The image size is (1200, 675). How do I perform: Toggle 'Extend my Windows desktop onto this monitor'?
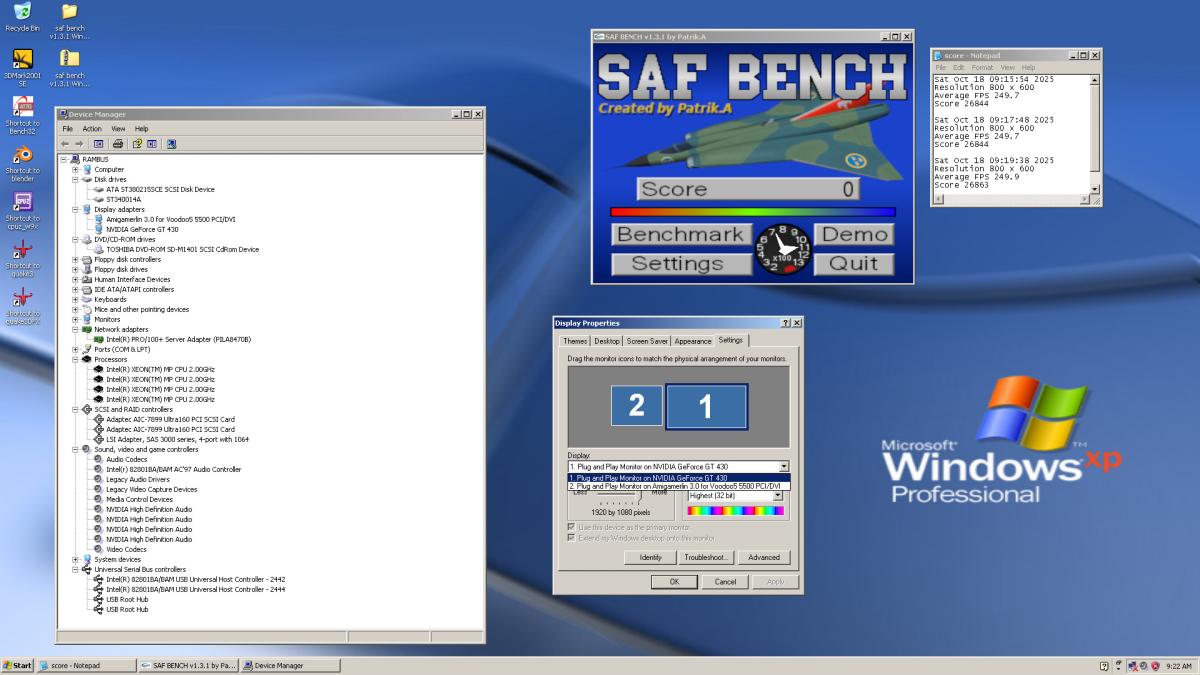572,537
